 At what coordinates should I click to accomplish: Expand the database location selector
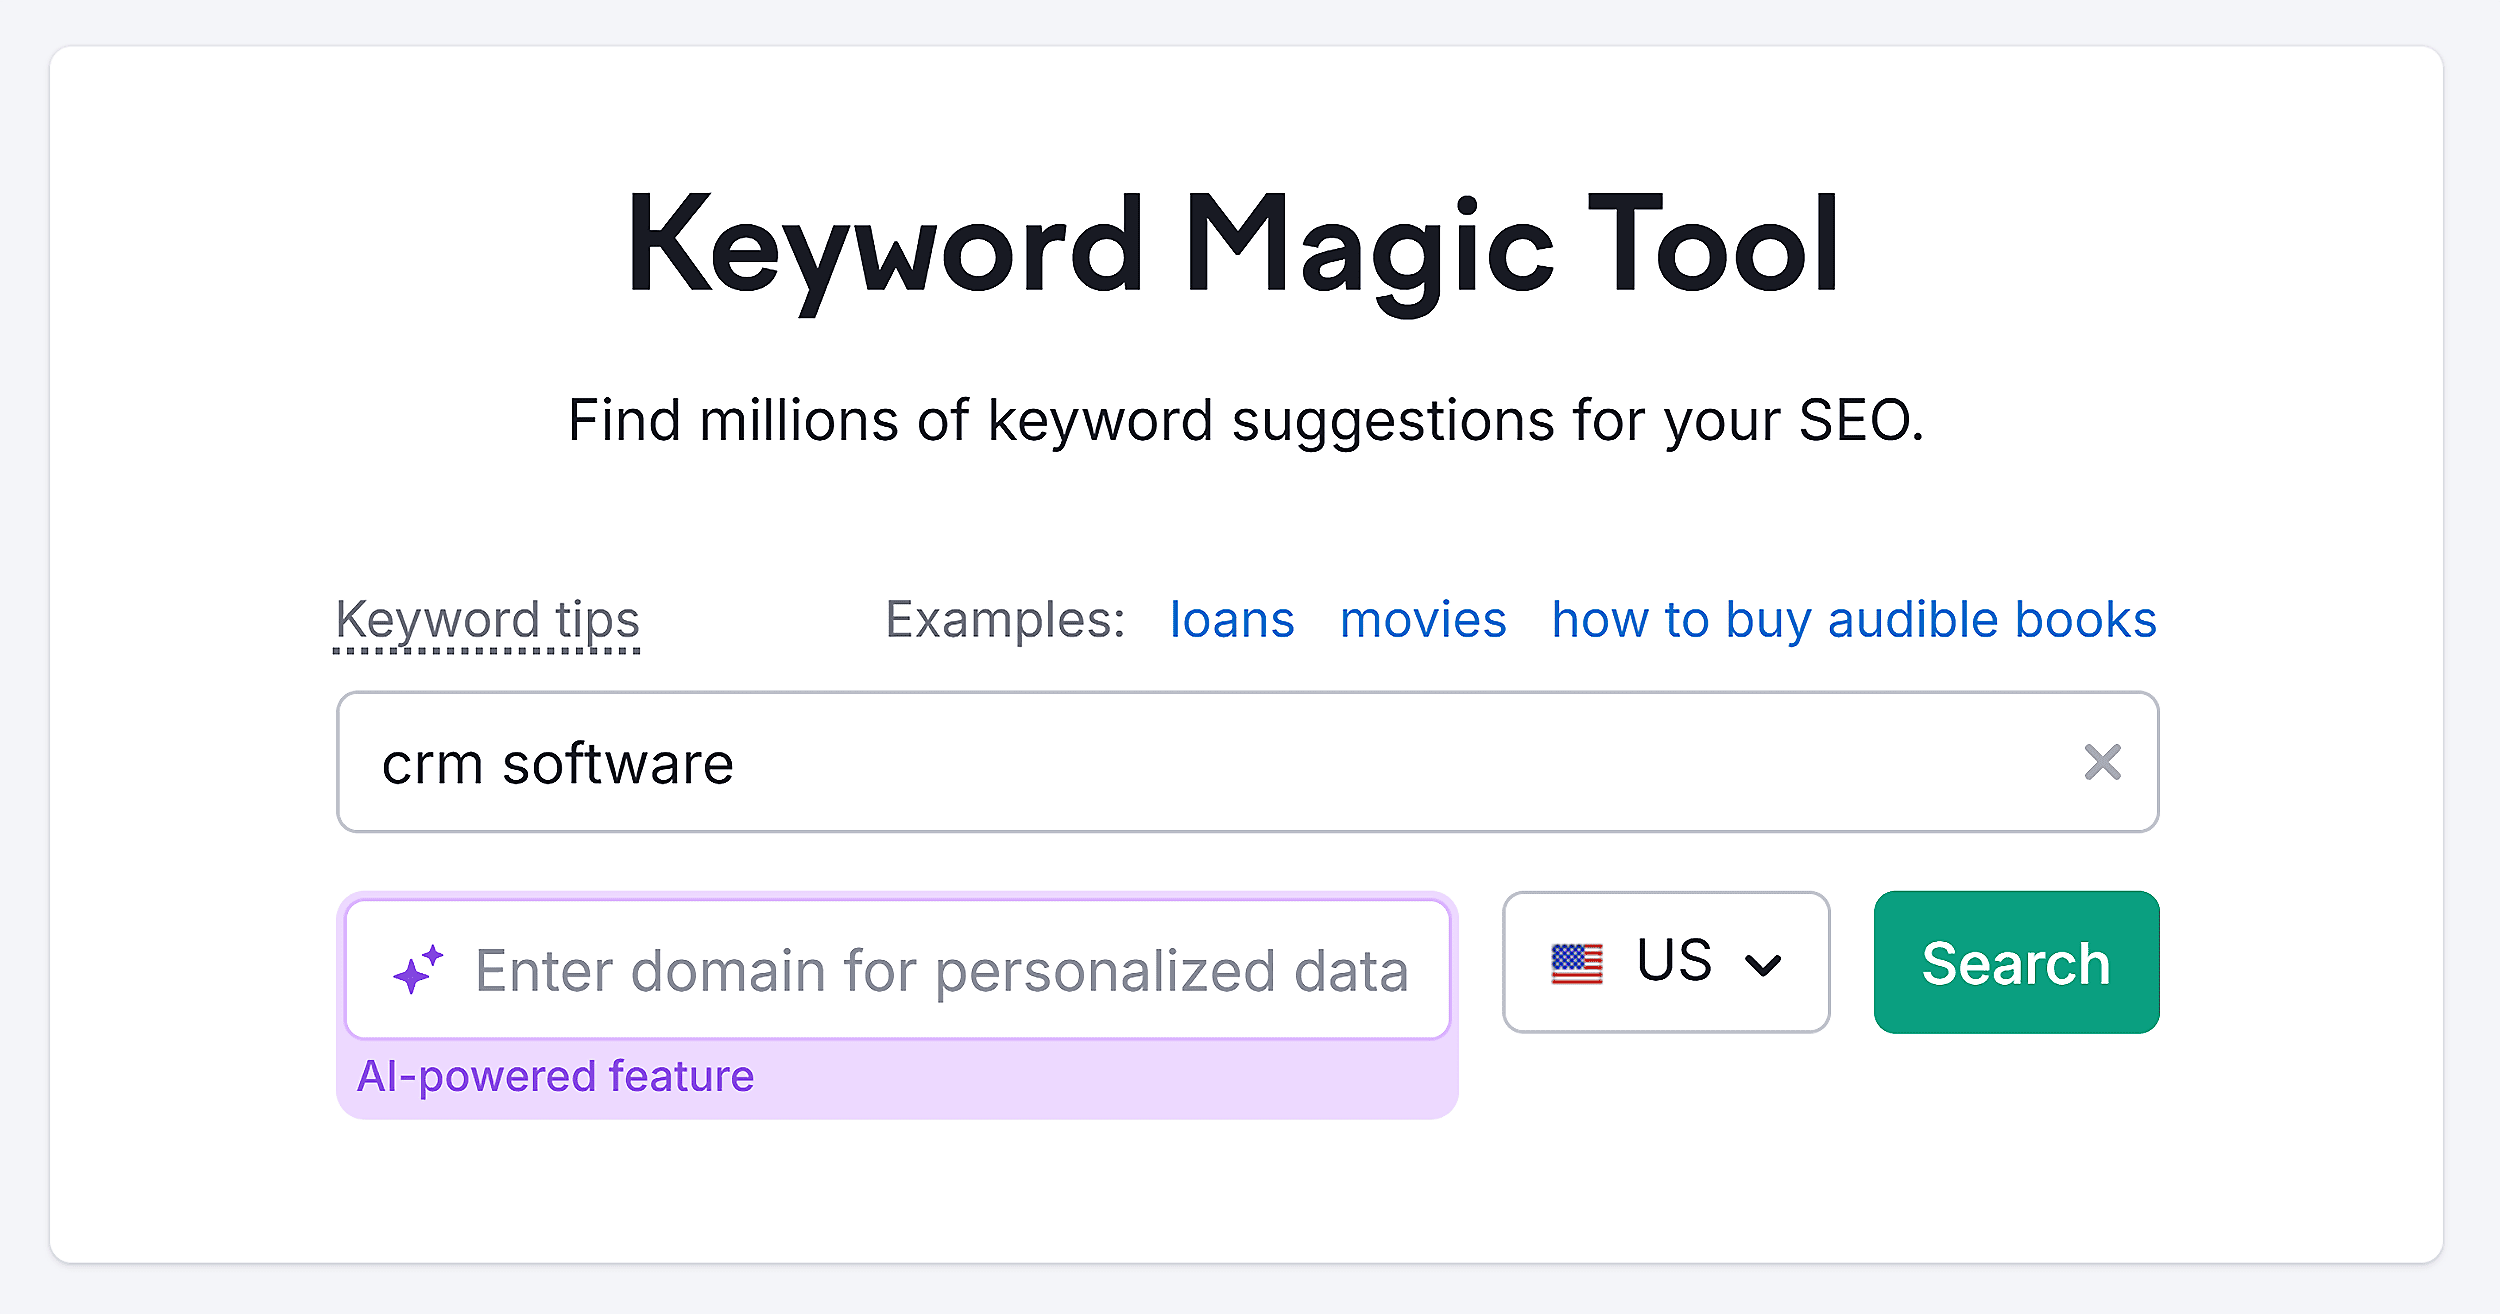click(x=1665, y=961)
